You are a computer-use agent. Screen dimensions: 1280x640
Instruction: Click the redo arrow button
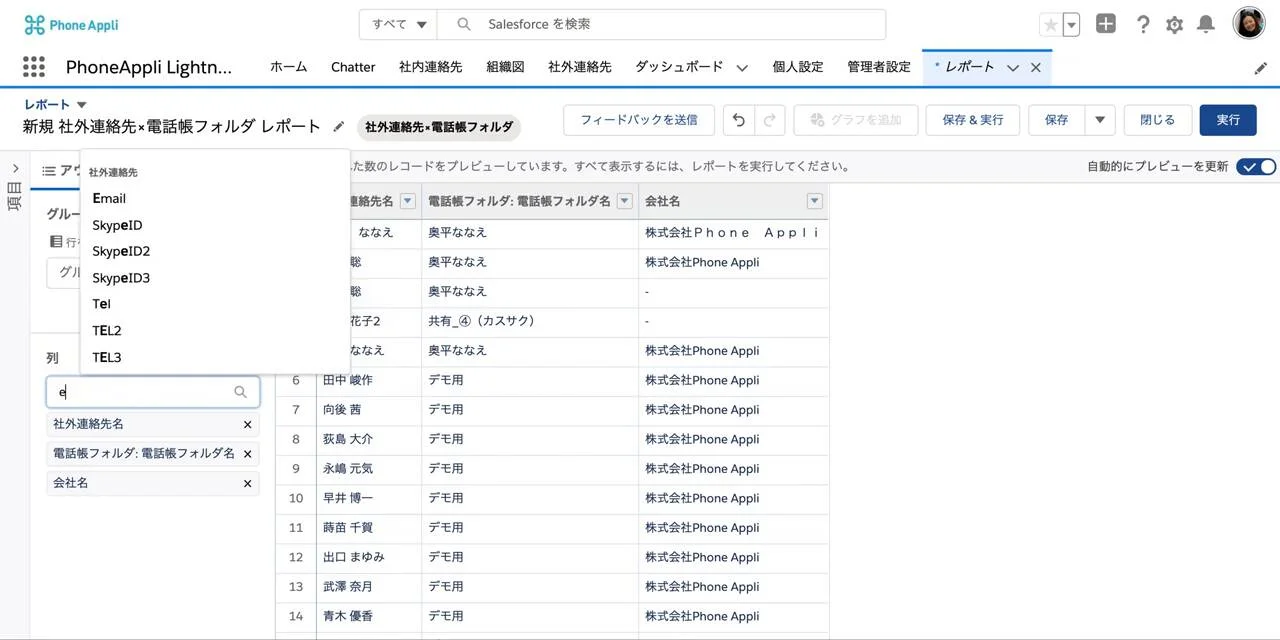click(770, 120)
